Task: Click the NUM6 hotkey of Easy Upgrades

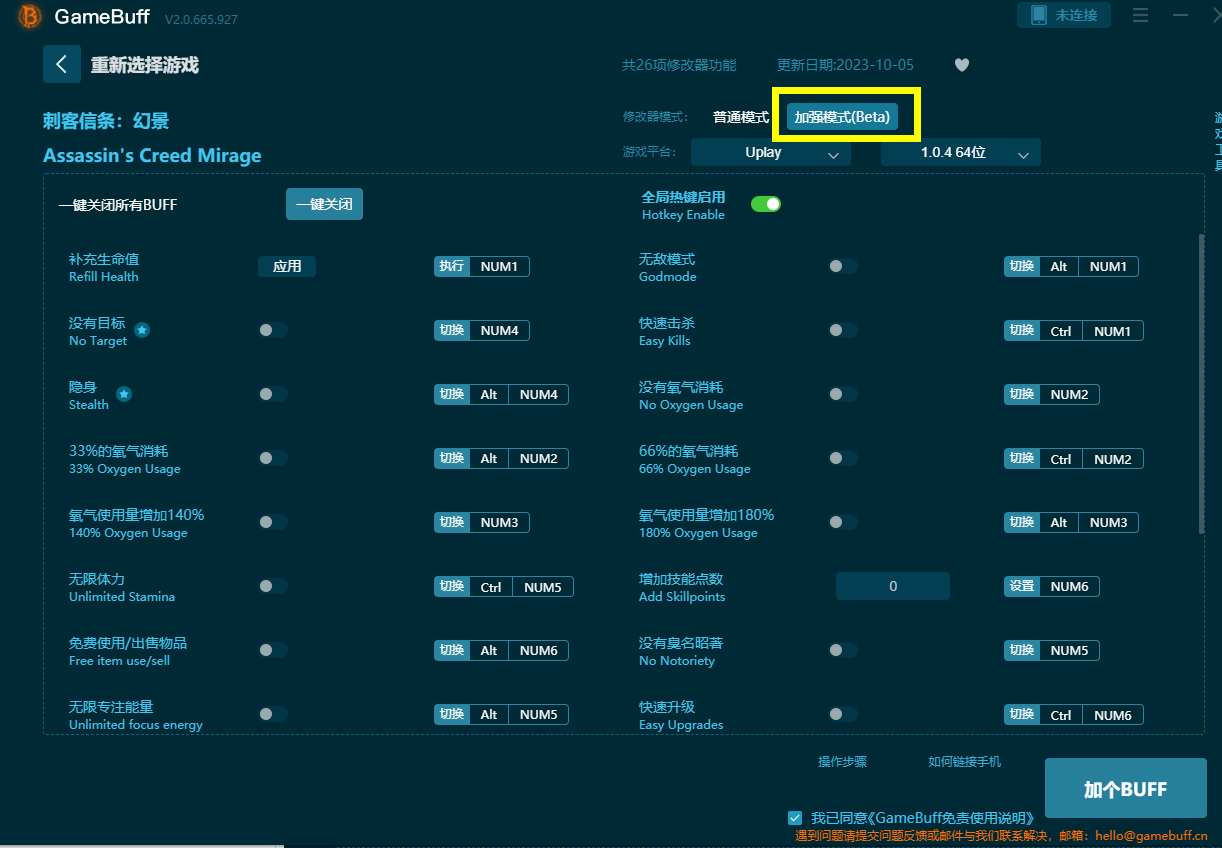Action: (1113, 714)
